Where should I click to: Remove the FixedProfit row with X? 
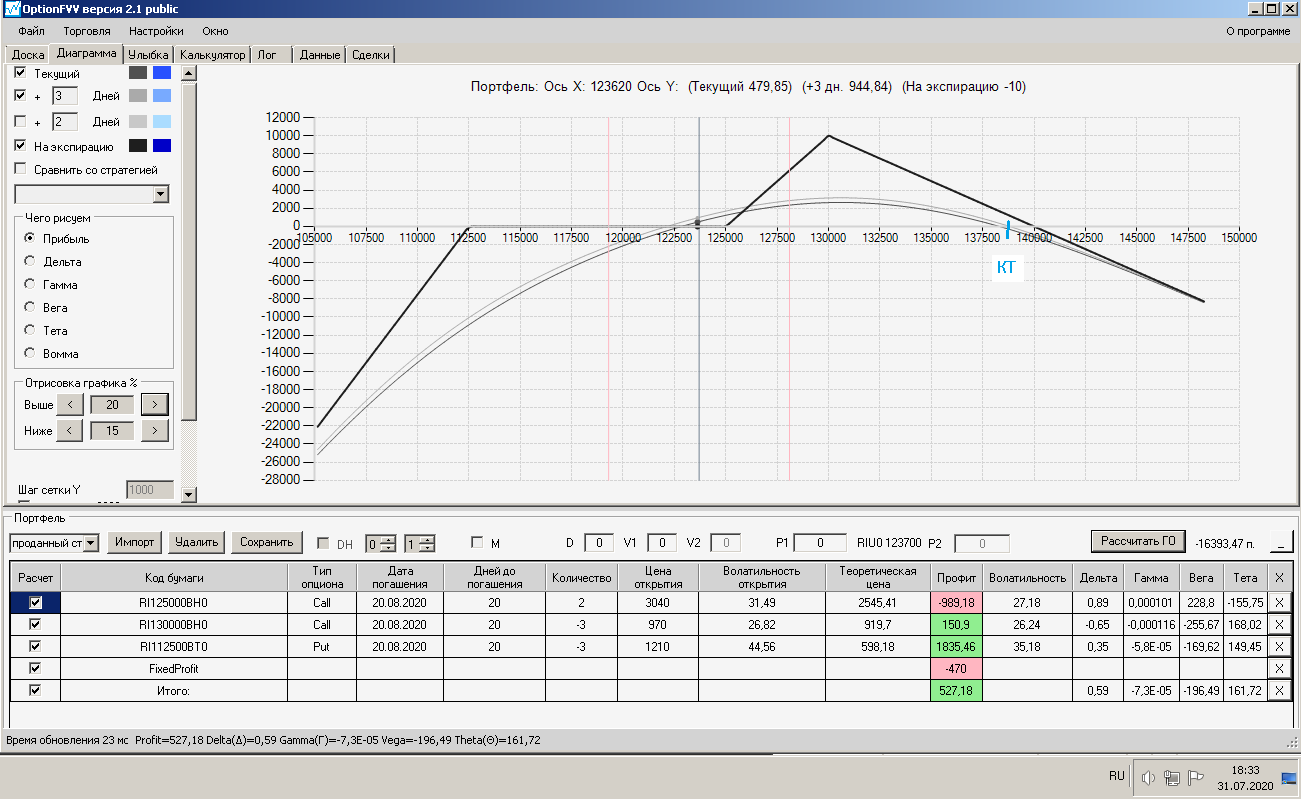click(1278, 668)
